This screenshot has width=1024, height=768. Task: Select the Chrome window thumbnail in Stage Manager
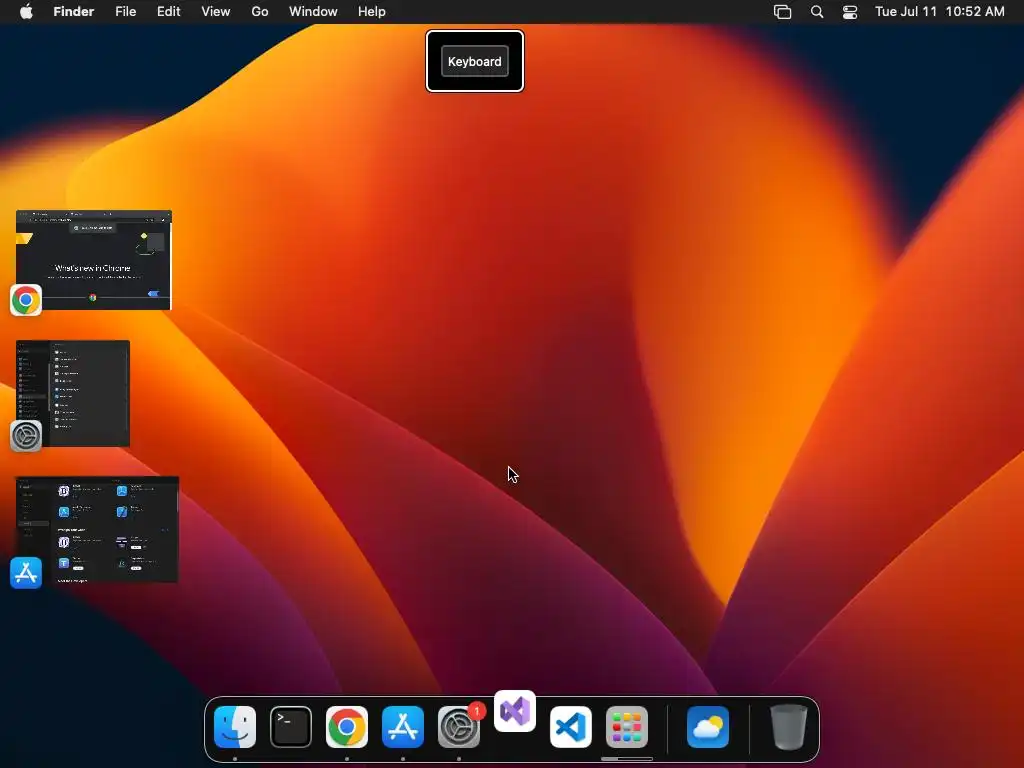(94, 260)
